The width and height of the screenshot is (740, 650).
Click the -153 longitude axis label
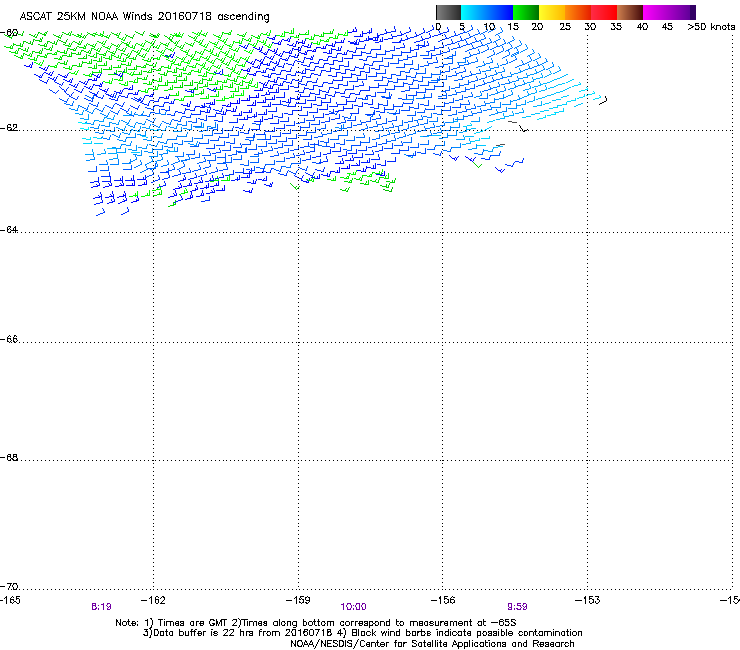point(588,600)
